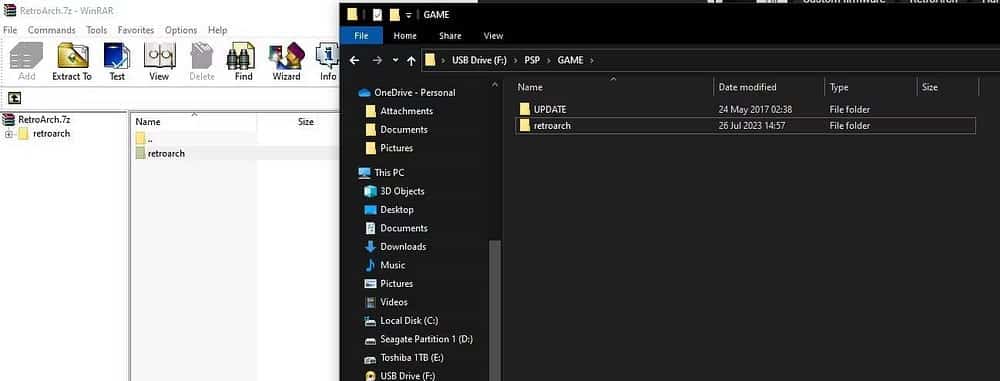Image resolution: width=1000 pixels, height=381 pixels.
Task: Click the navigation pane vertical scrollbar
Action: 494,306
